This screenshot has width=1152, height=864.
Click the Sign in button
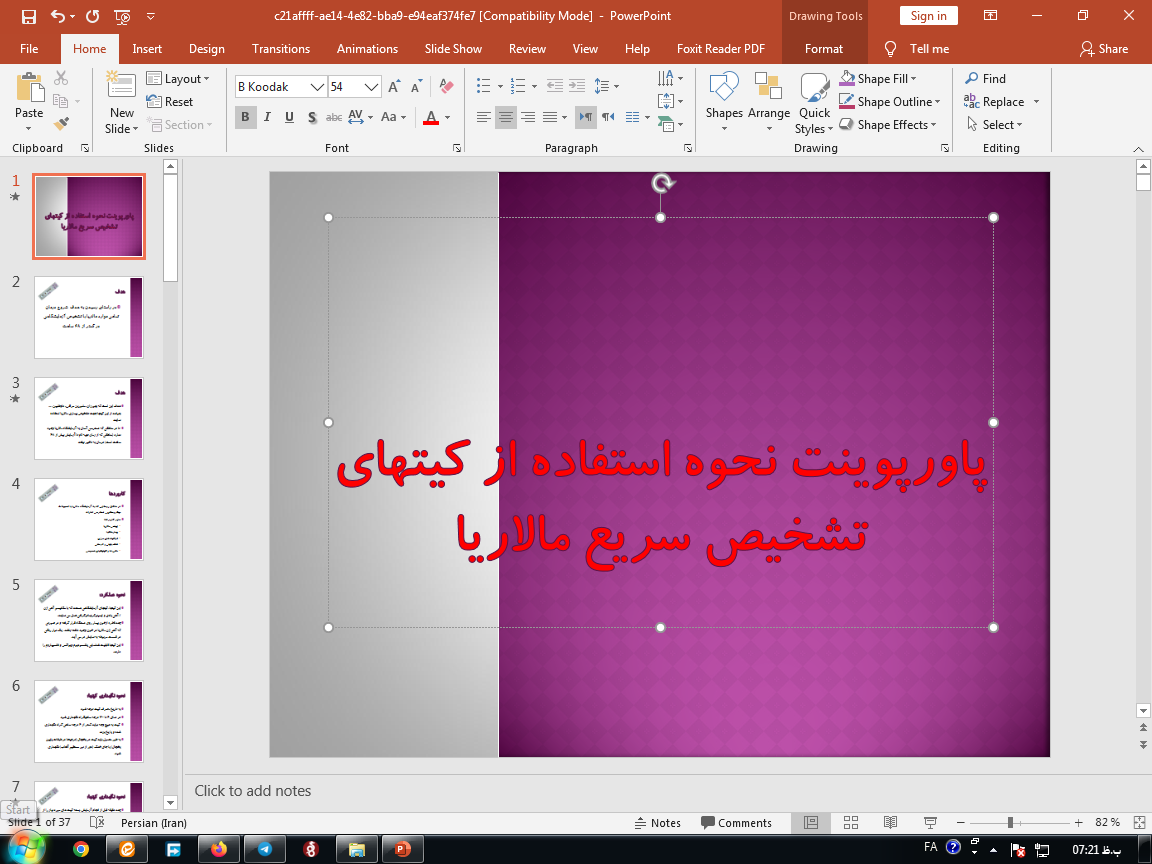pos(928,15)
